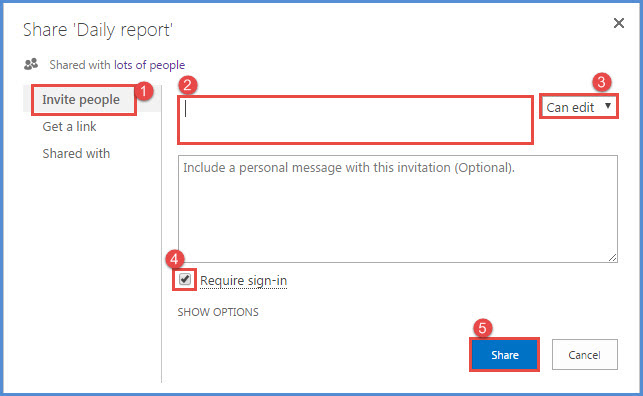The height and width of the screenshot is (396, 643).
Task: Close the Share dialog with the X
Action: tap(619, 23)
